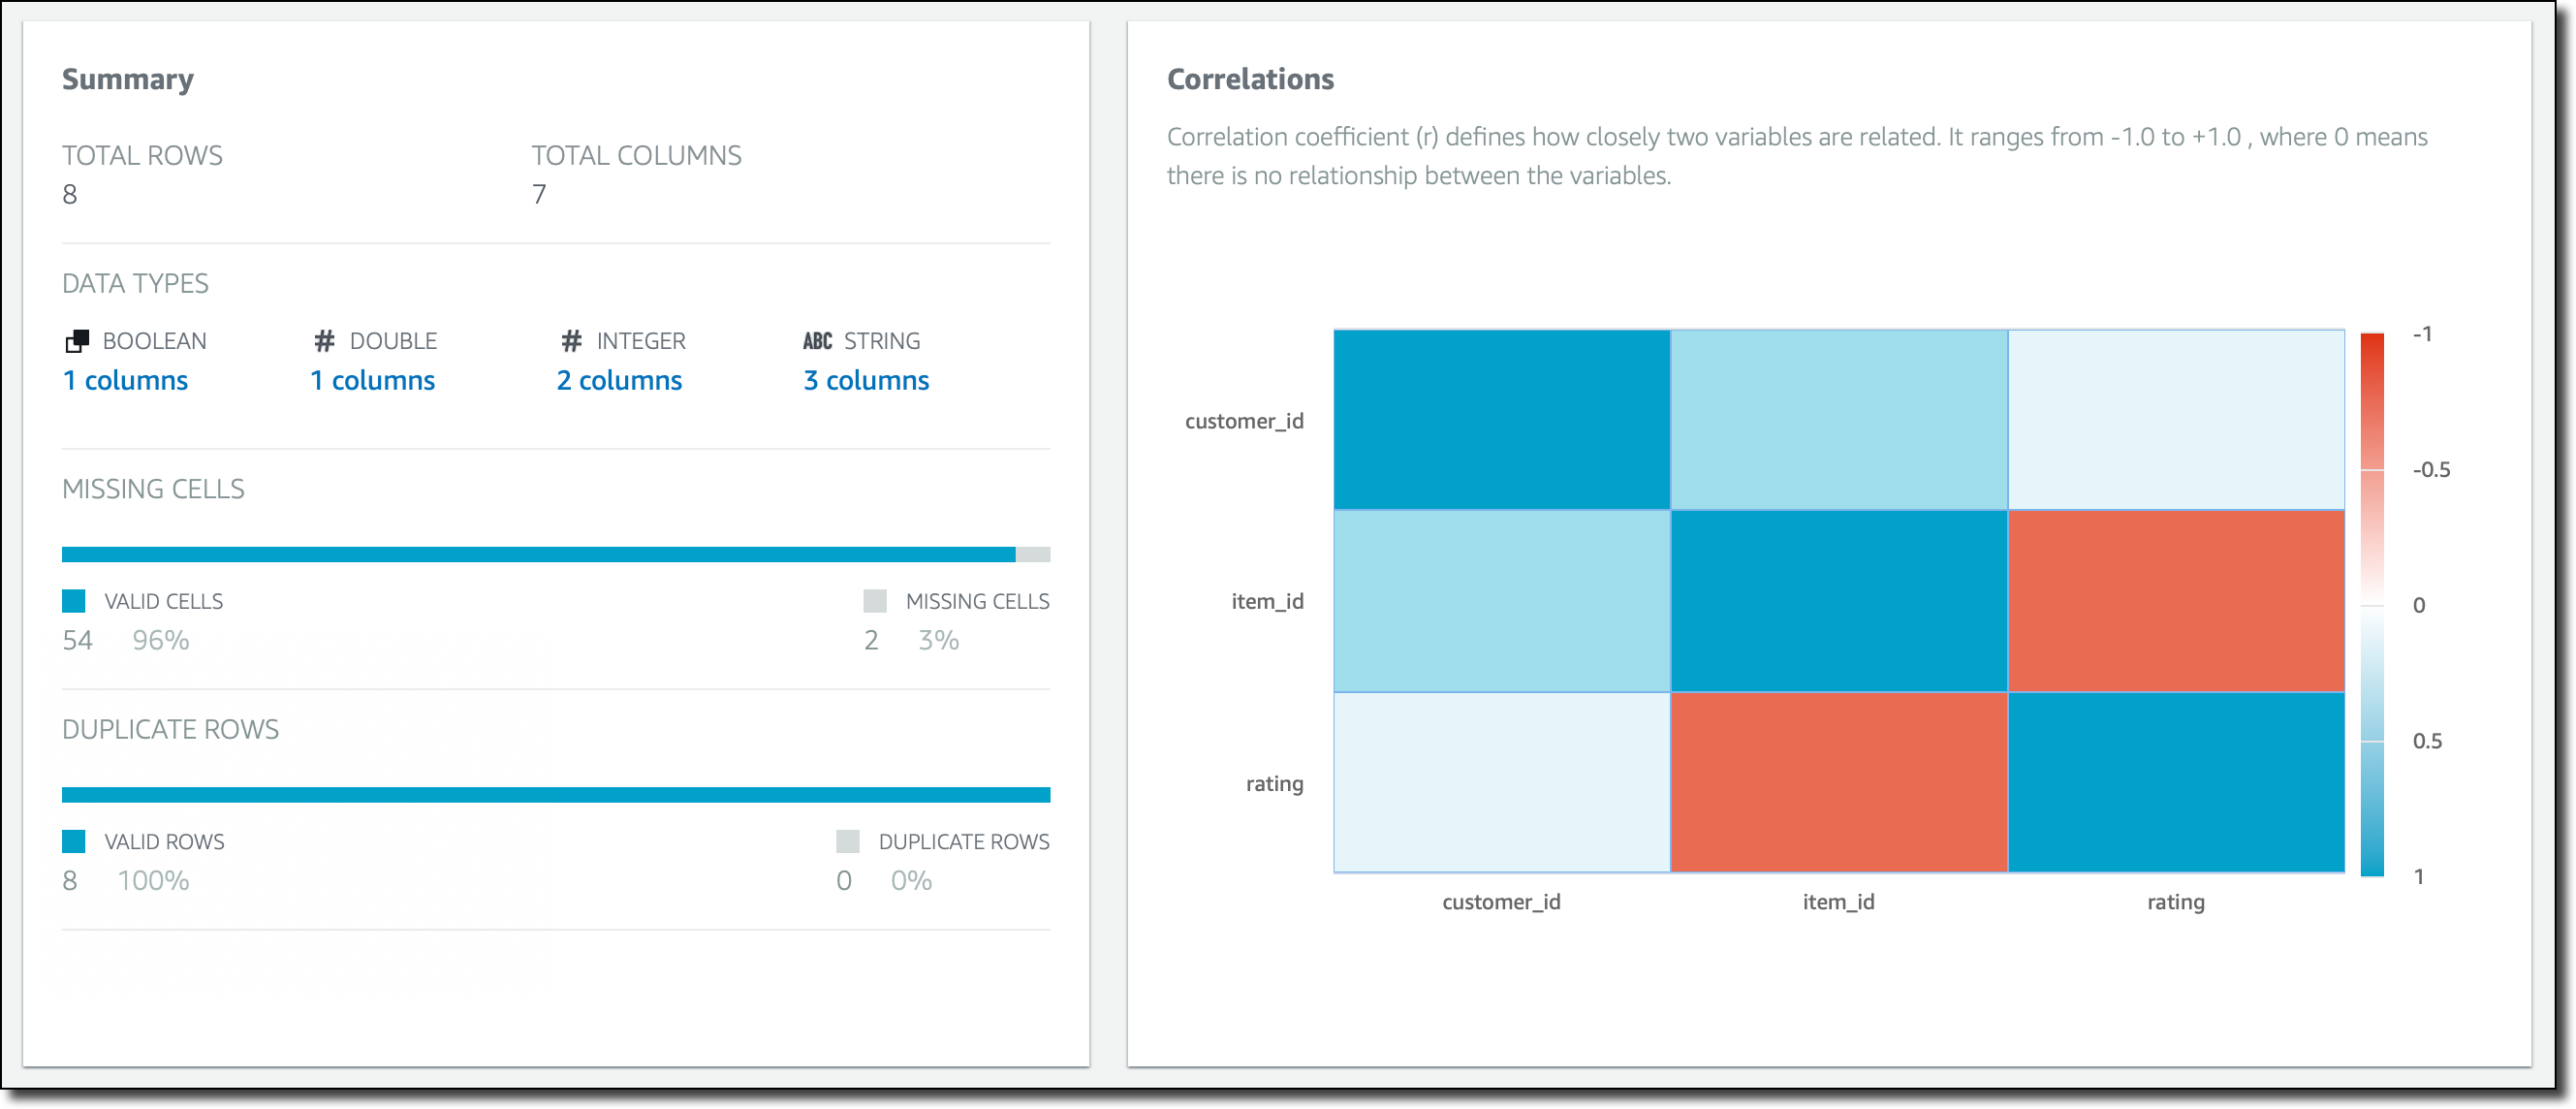2576x1109 pixels.
Task: Click the customer_id versus item_id light blue cell
Action: tap(1838, 420)
